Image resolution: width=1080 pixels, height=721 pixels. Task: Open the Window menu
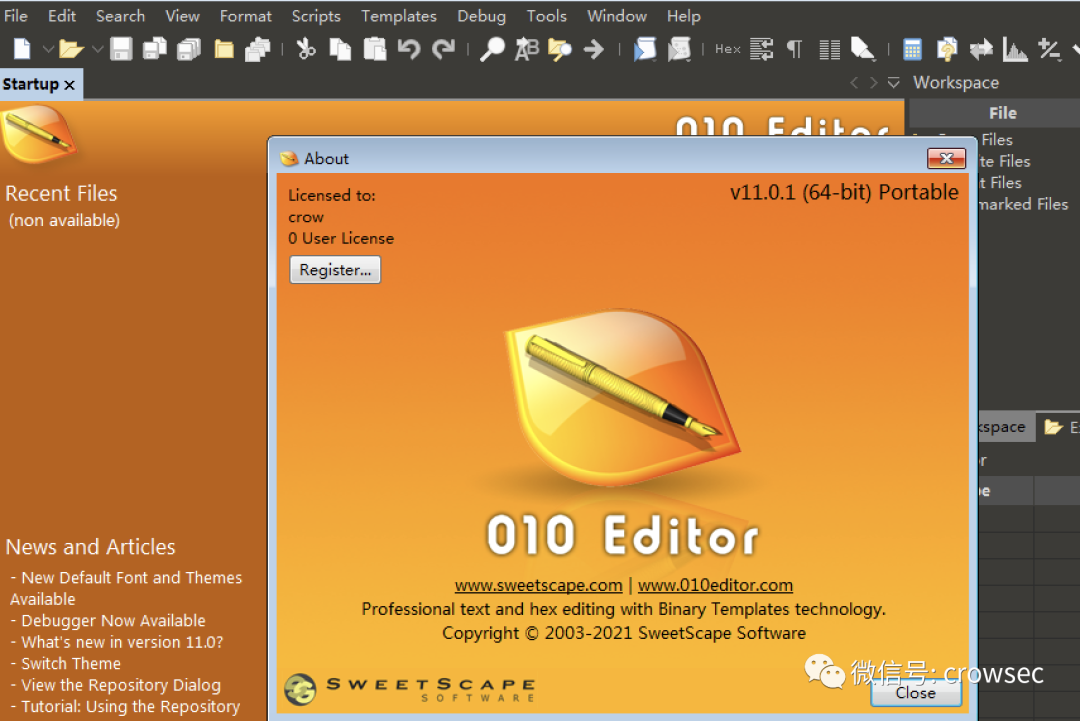tap(617, 16)
